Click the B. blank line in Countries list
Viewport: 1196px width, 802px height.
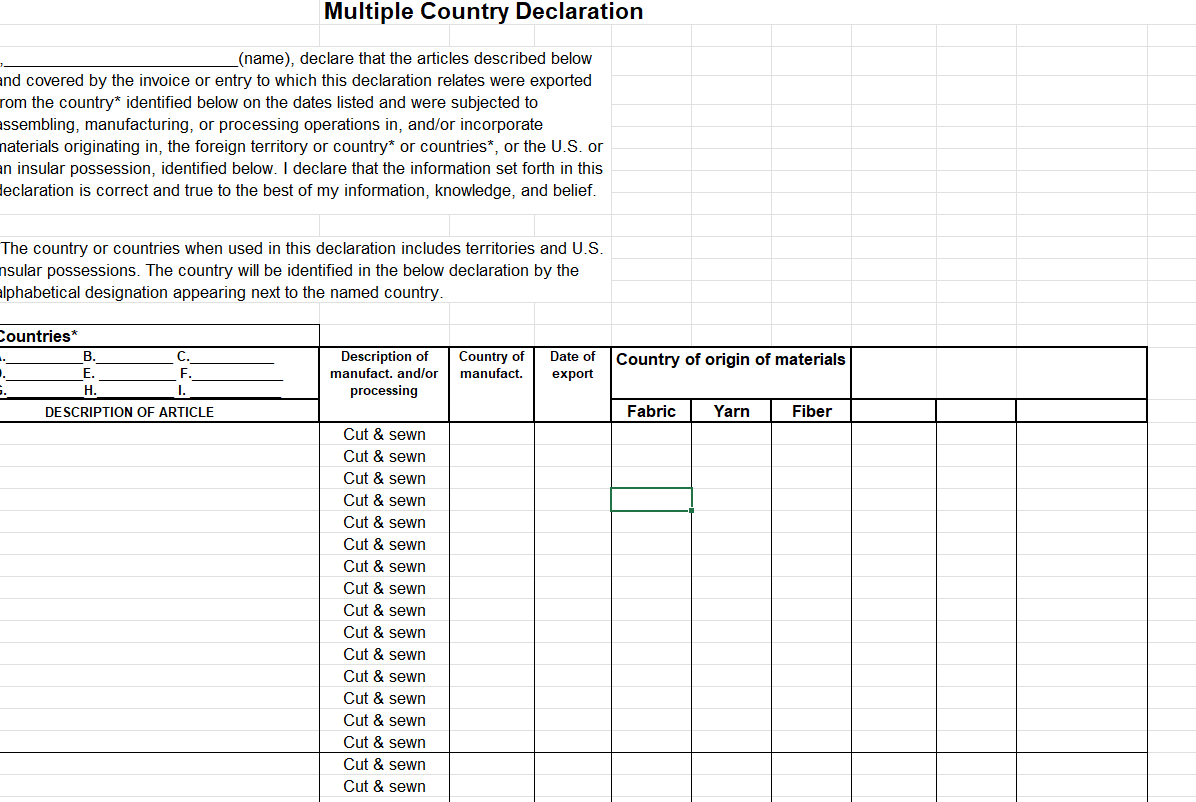[x=128, y=356]
